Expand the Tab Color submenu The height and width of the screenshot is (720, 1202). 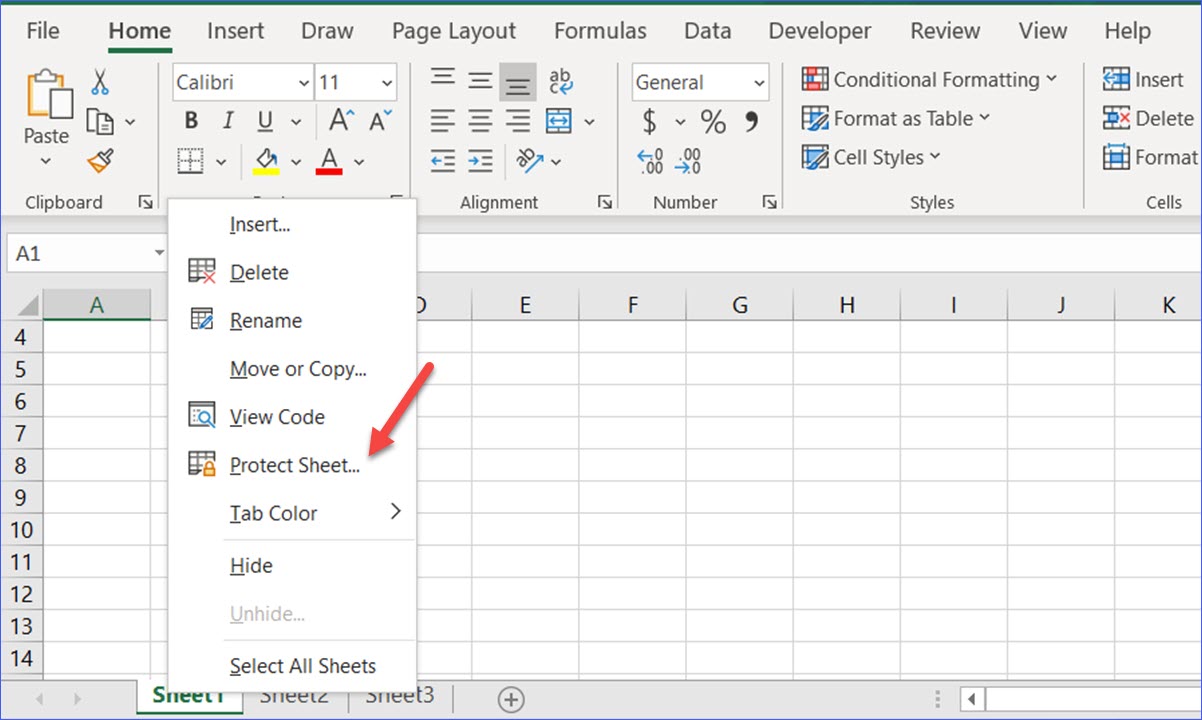point(273,513)
